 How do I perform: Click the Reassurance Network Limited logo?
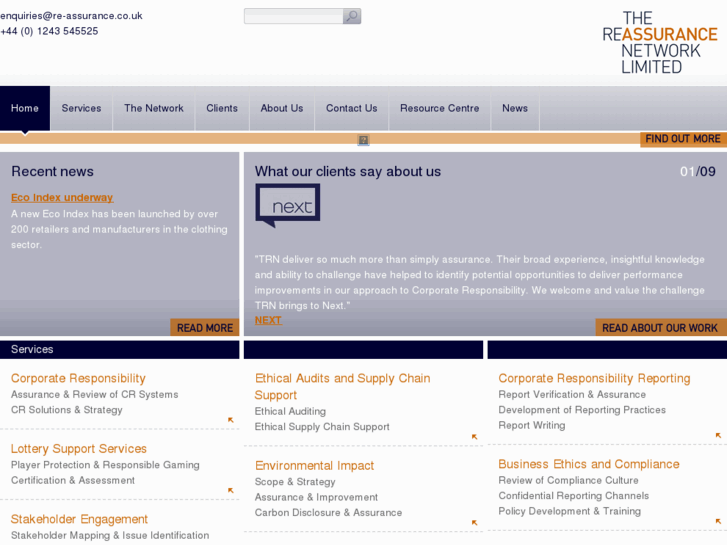pos(660,43)
